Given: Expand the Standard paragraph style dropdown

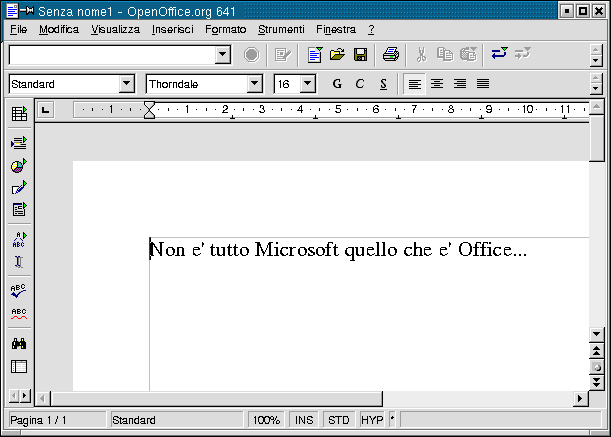Looking at the screenshot, I should tap(126, 83).
